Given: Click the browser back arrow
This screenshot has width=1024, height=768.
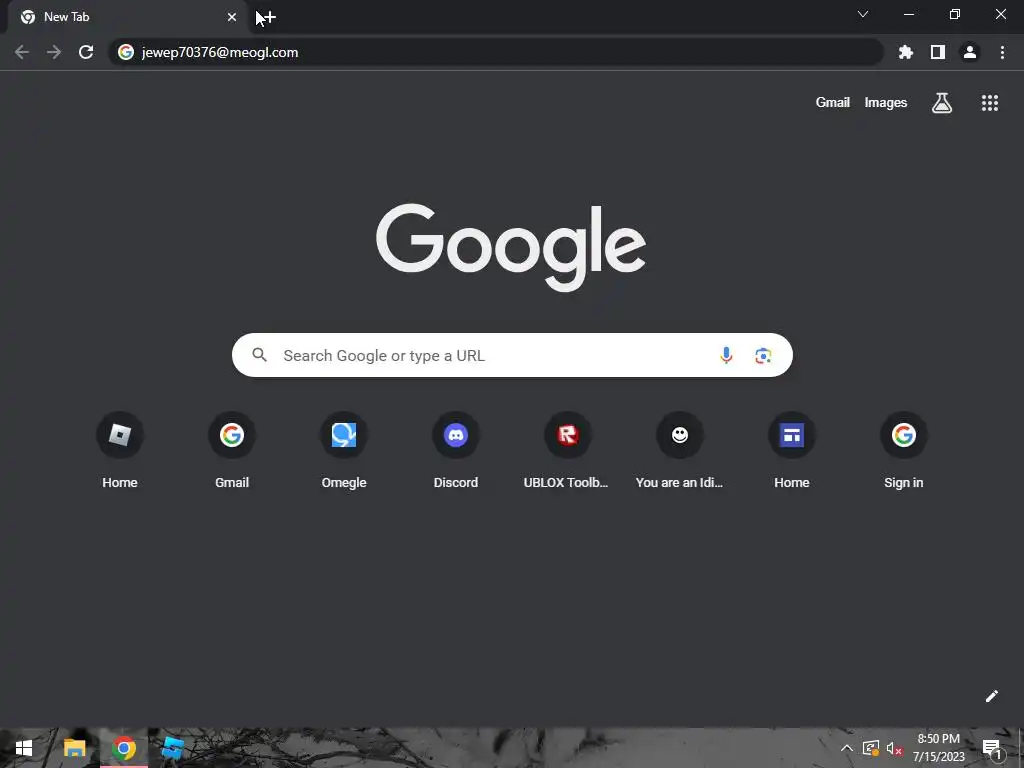Looking at the screenshot, I should 22,52.
